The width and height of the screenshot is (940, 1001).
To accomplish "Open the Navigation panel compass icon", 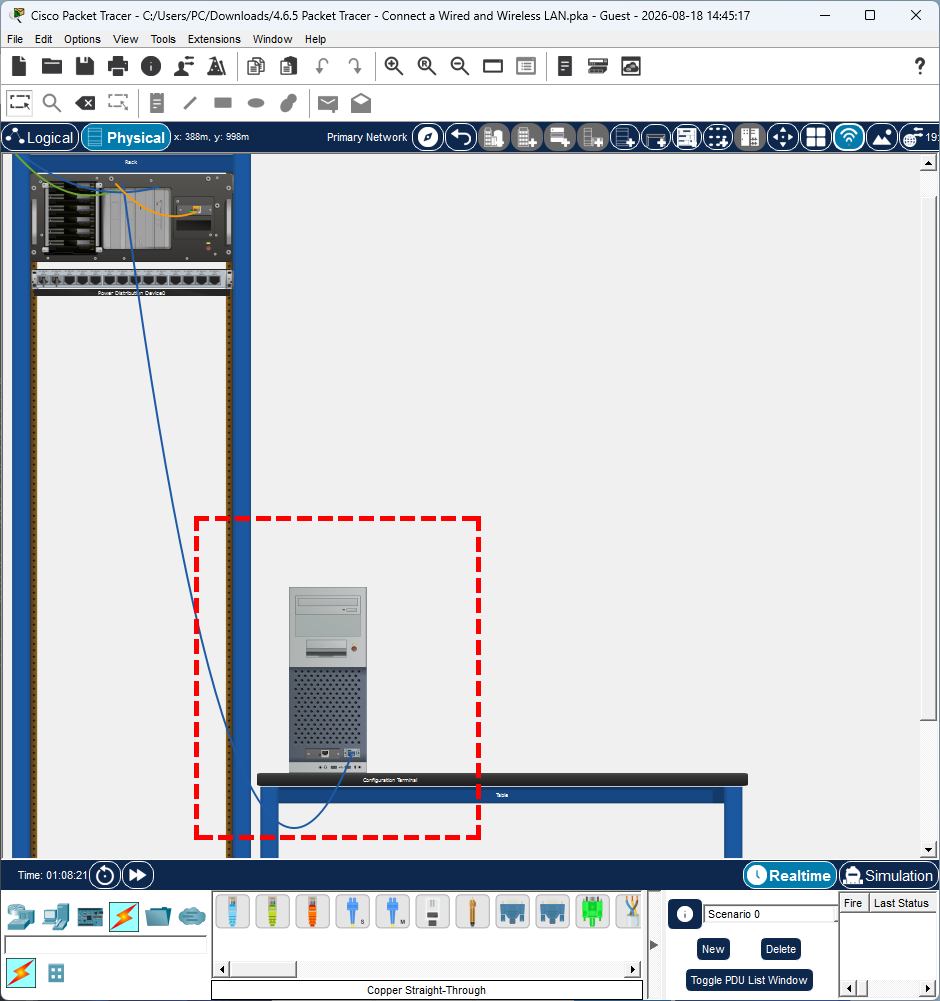I will 428,137.
